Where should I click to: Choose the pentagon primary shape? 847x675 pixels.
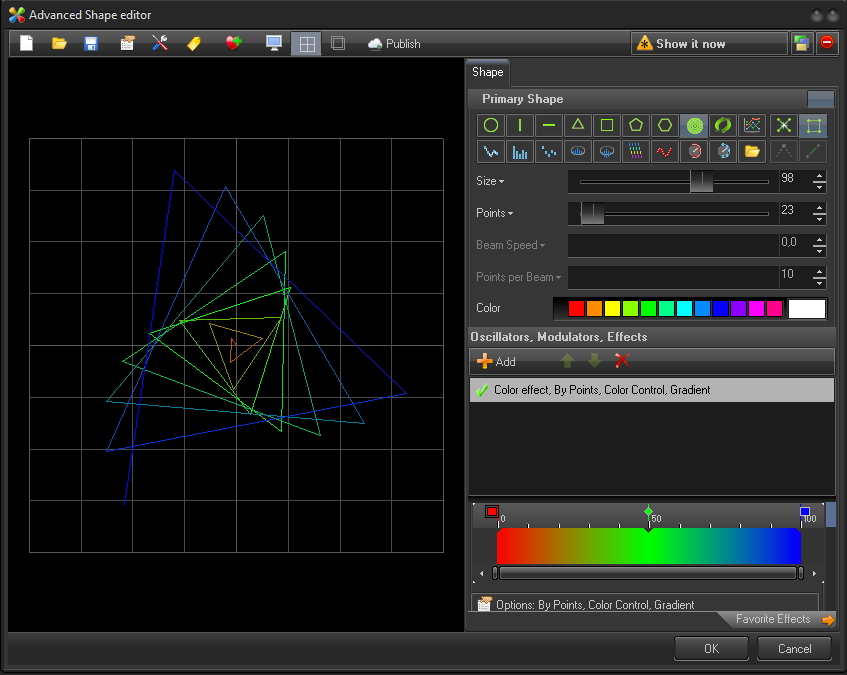click(x=635, y=125)
